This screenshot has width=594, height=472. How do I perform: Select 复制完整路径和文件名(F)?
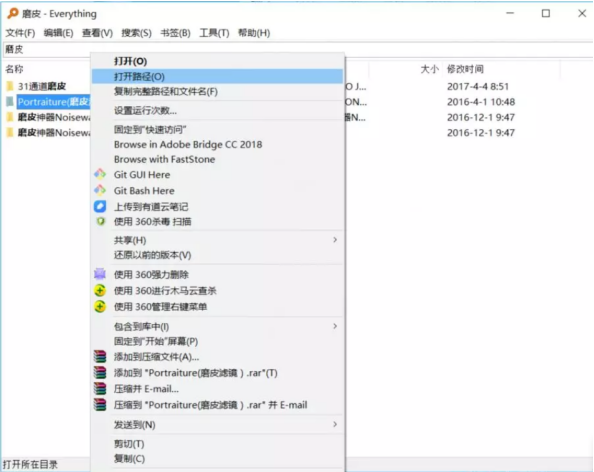point(217,91)
